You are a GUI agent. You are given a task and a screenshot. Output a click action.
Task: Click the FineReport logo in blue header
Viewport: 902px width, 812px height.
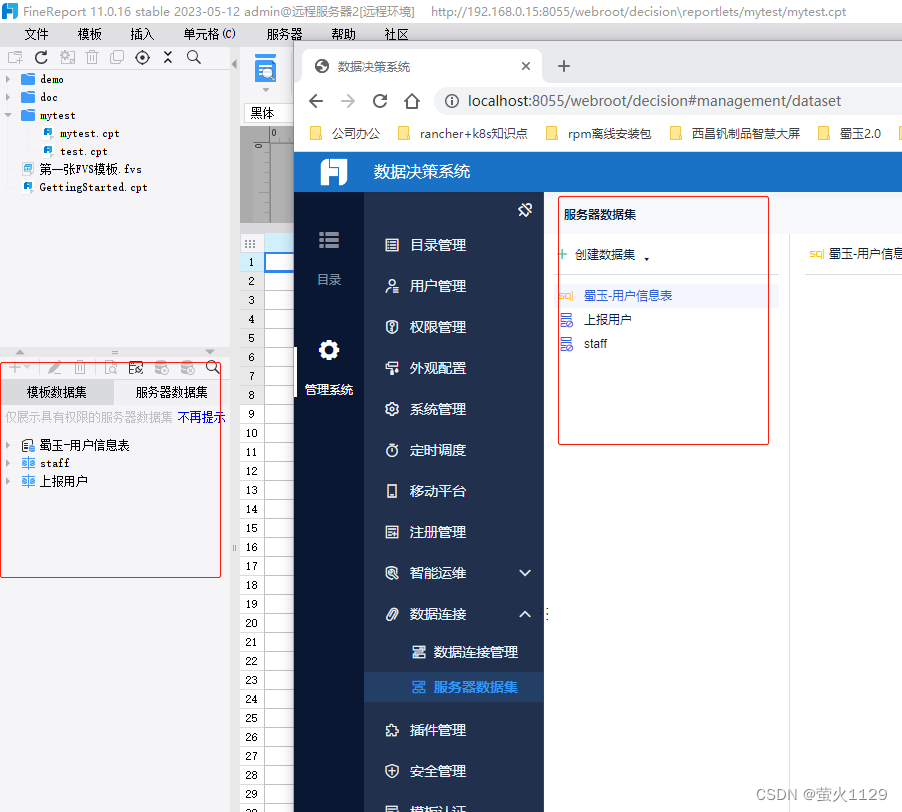pos(334,172)
